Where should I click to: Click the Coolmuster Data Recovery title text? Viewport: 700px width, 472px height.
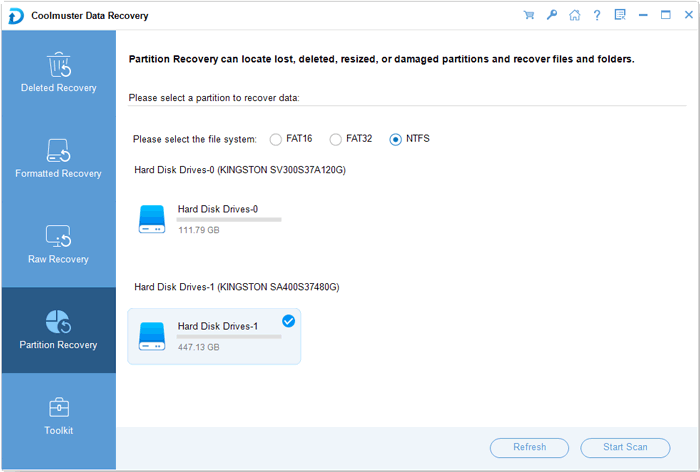(90, 16)
